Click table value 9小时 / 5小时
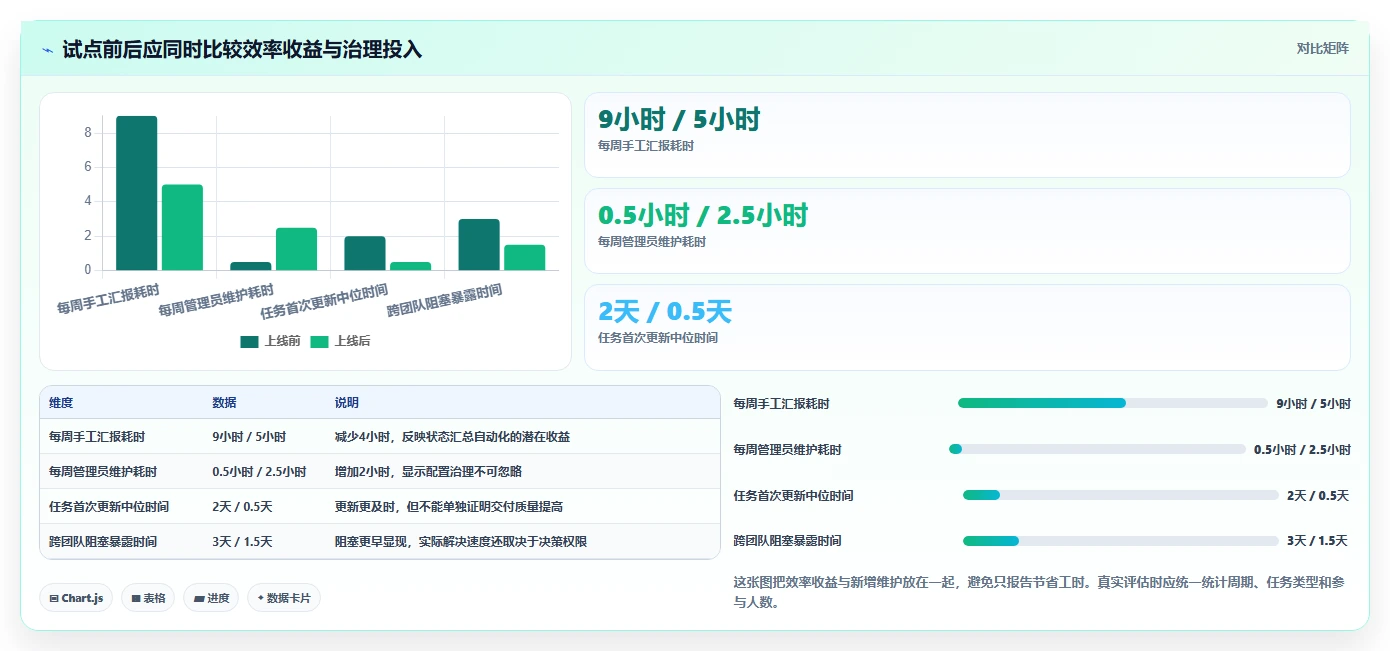Image resolution: width=1390 pixels, height=651 pixels. [249, 437]
